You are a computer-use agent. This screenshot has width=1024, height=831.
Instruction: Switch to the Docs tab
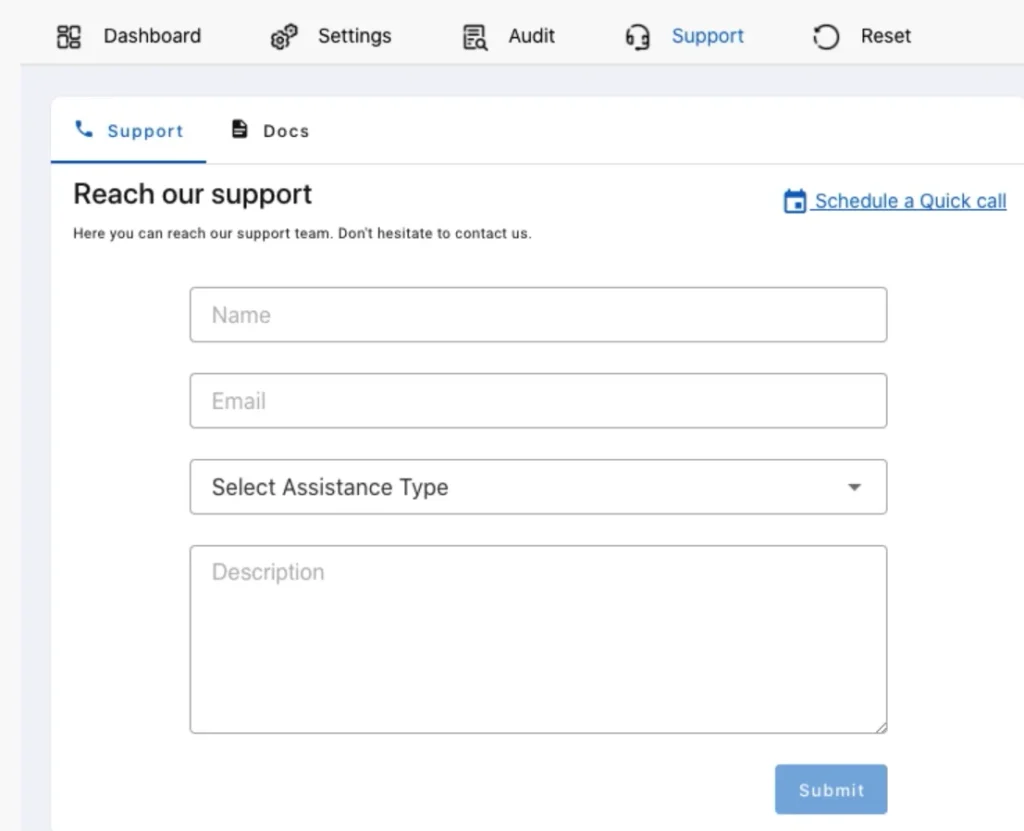(270, 130)
